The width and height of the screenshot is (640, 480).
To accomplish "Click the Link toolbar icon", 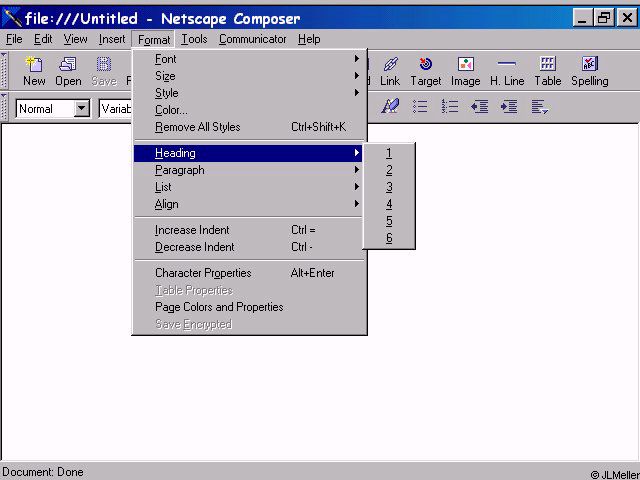I will click(x=390, y=71).
